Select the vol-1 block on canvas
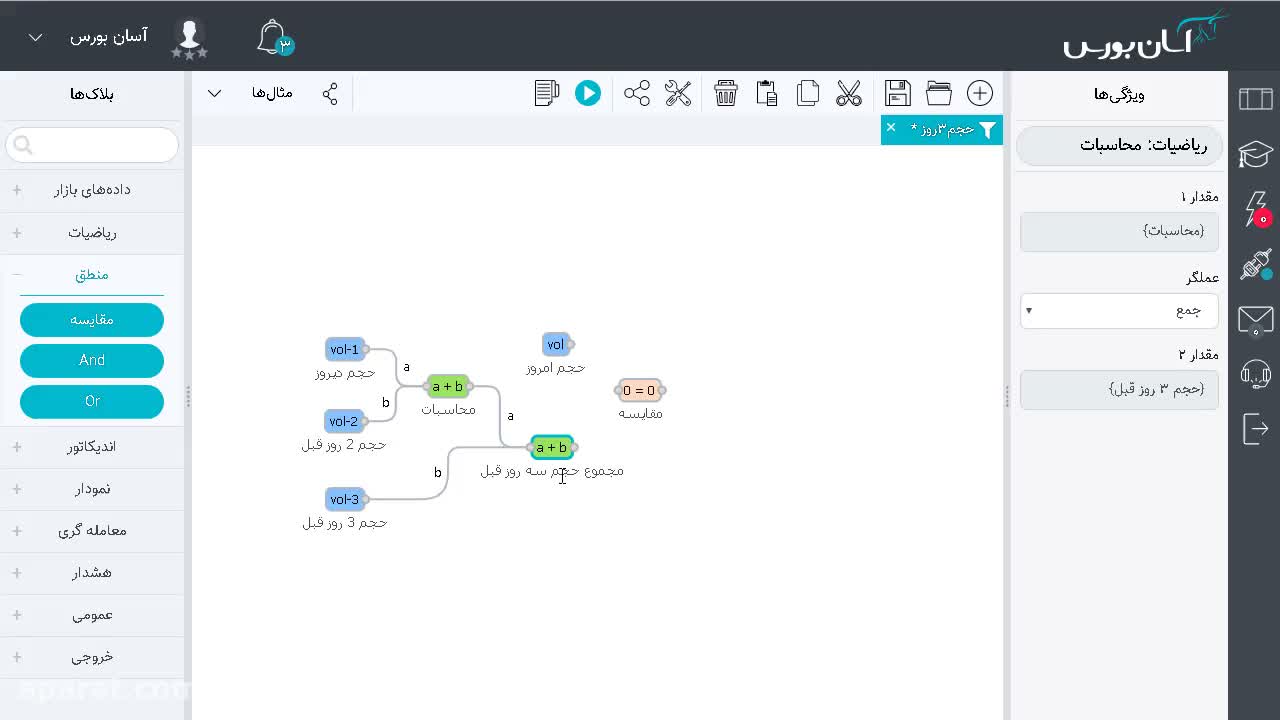 tap(345, 349)
